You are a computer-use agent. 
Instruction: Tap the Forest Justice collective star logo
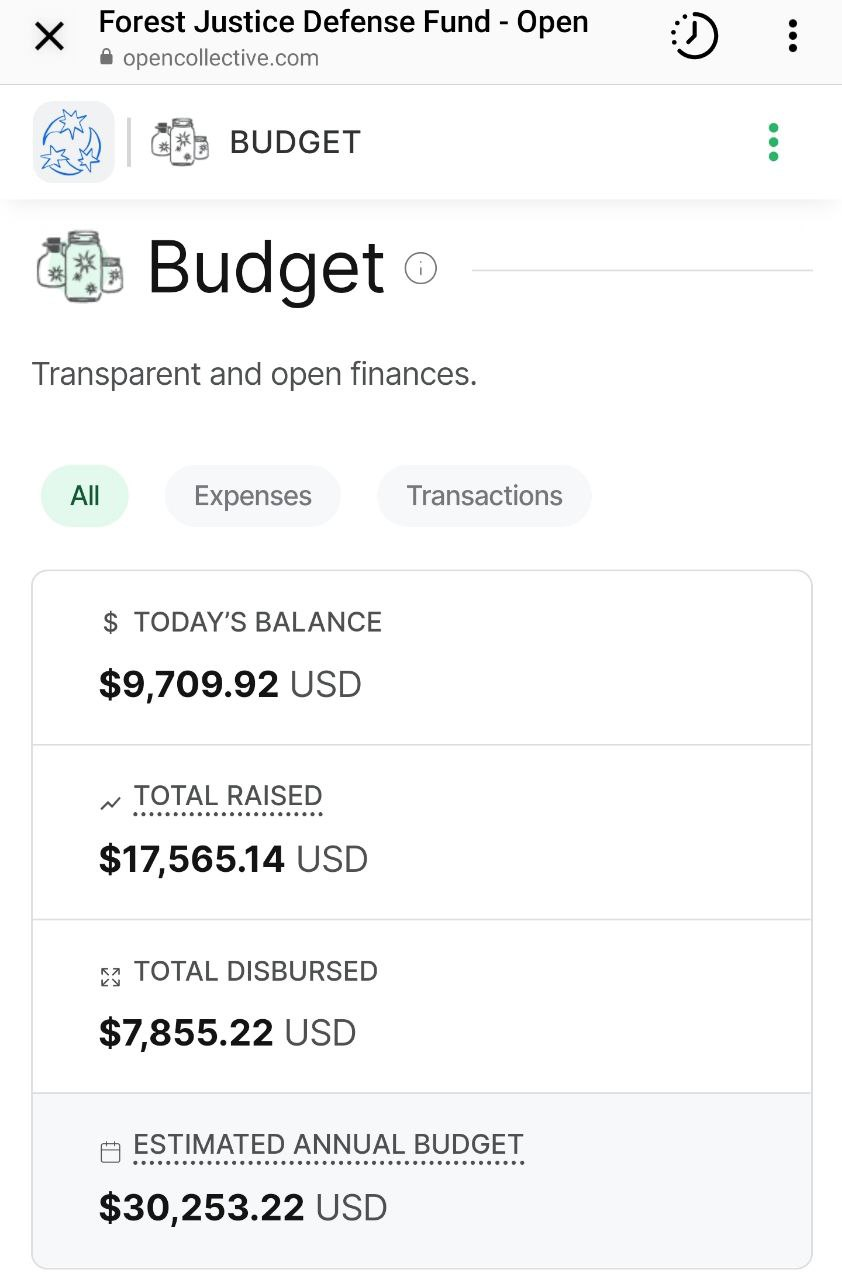click(74, 142)
